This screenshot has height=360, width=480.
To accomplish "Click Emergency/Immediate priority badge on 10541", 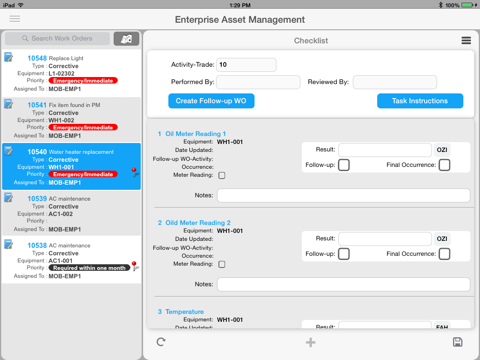I will pyautogui.click(x=83, y=128).
